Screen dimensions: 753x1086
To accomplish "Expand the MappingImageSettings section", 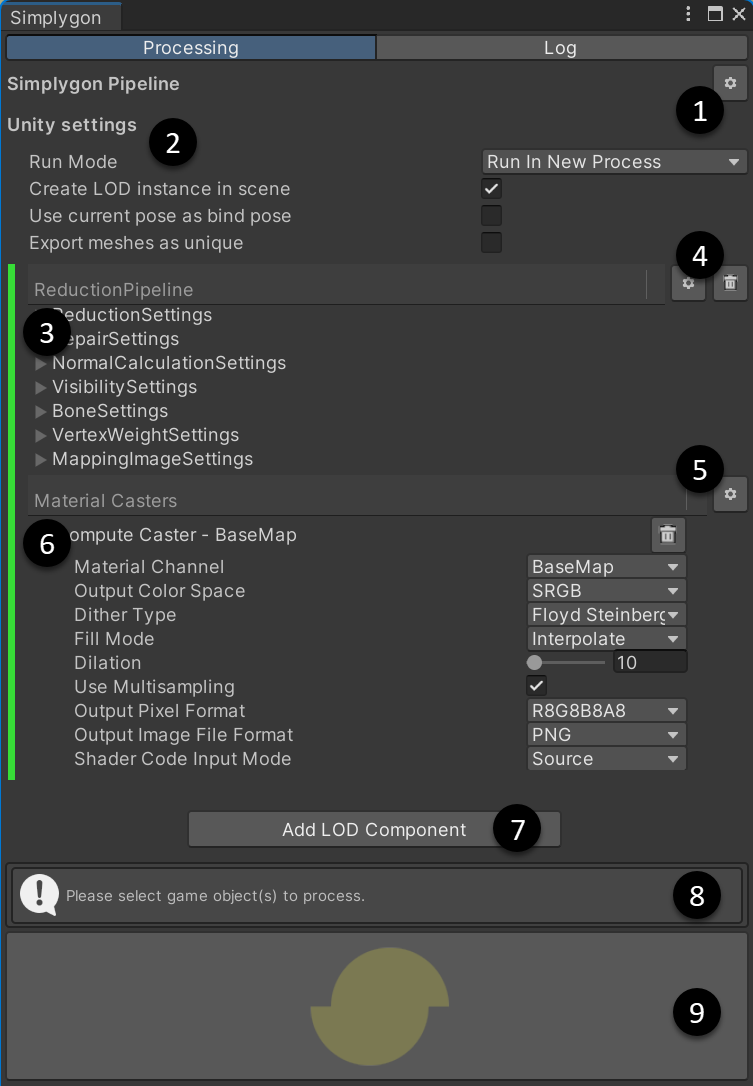I will [x=40, y=459].
